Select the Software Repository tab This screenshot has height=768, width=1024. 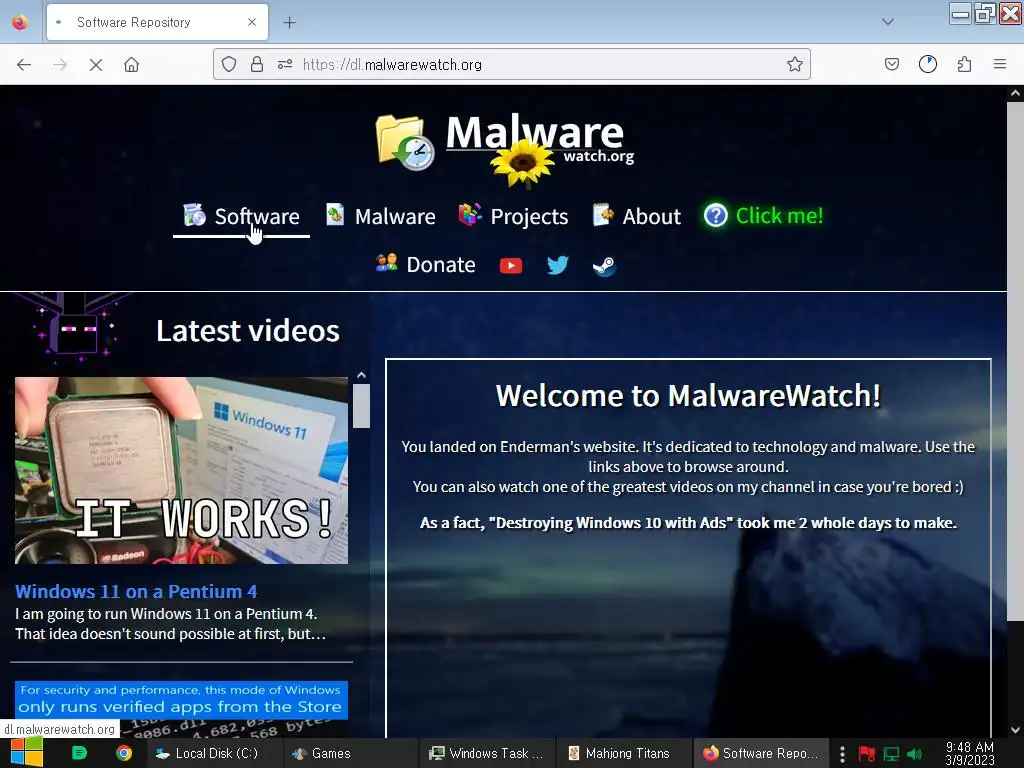click(157, 22)
